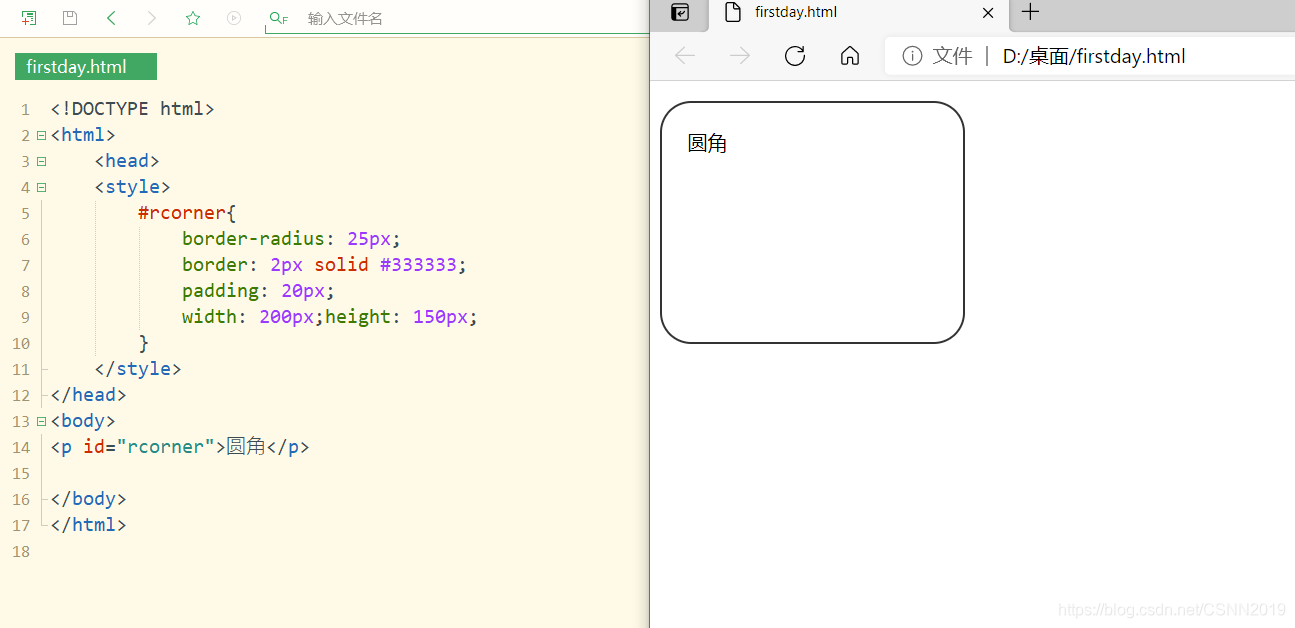Click the closing </html> tag on line 17
This screenshot has height=628, width=1295.
88,525
